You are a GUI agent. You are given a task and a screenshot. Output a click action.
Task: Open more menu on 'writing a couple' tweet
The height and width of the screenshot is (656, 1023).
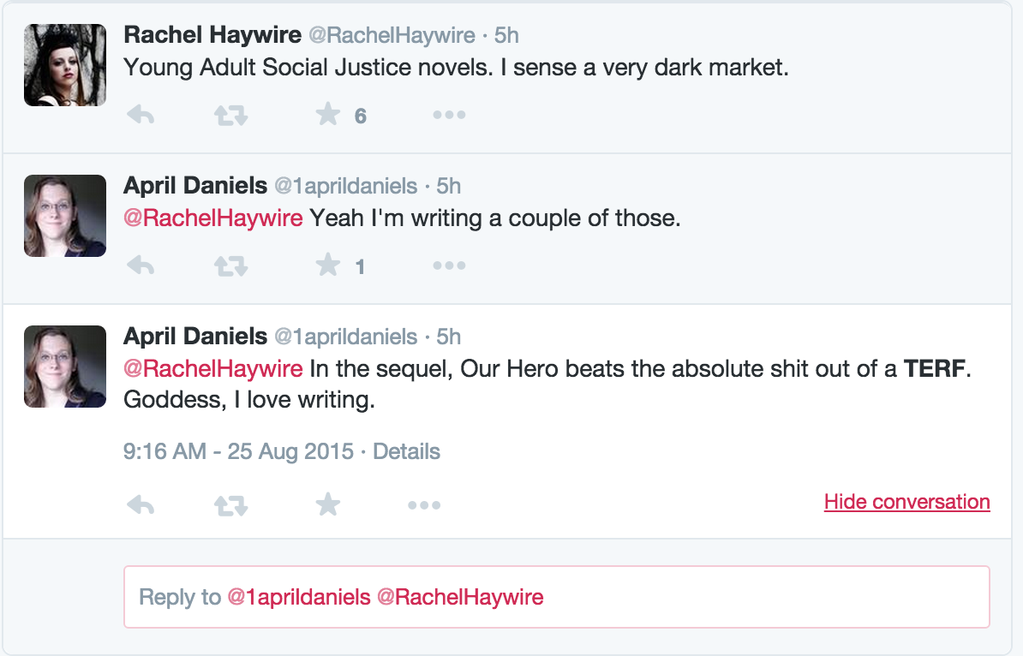pos(449,266)
